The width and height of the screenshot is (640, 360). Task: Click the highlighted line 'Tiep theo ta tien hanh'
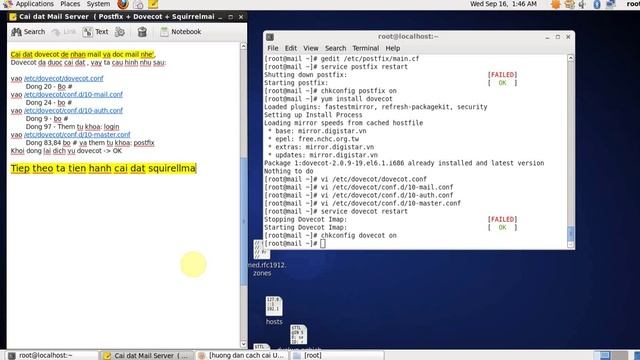(x=103, y=169)
